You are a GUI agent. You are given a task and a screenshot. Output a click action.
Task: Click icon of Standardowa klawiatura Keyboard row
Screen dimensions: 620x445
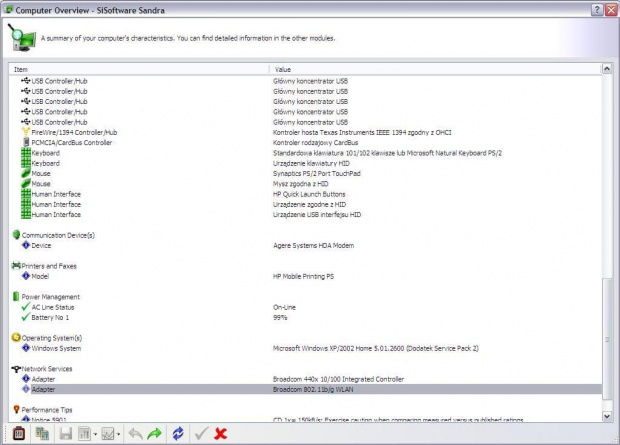pyautogui.click(x=26, y=153)
